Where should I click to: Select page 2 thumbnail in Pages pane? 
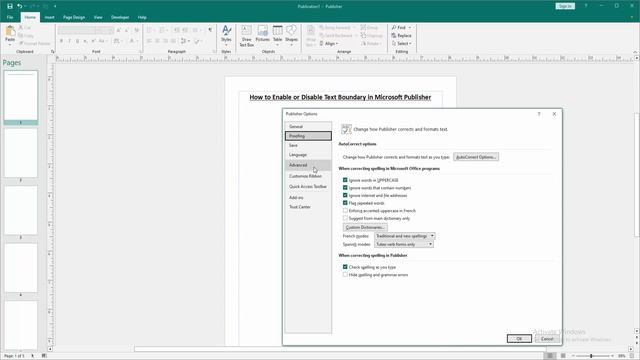(x=21, y=153)
